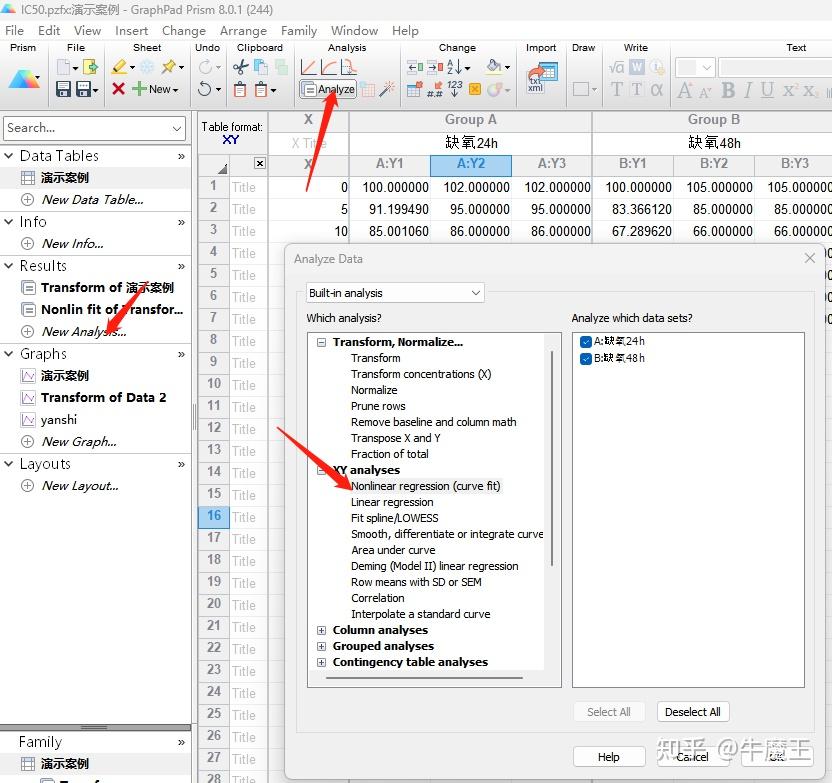The image size is (832, 783).
Task: Collapse the Data Tables section chevron
Action: point(8,155)
